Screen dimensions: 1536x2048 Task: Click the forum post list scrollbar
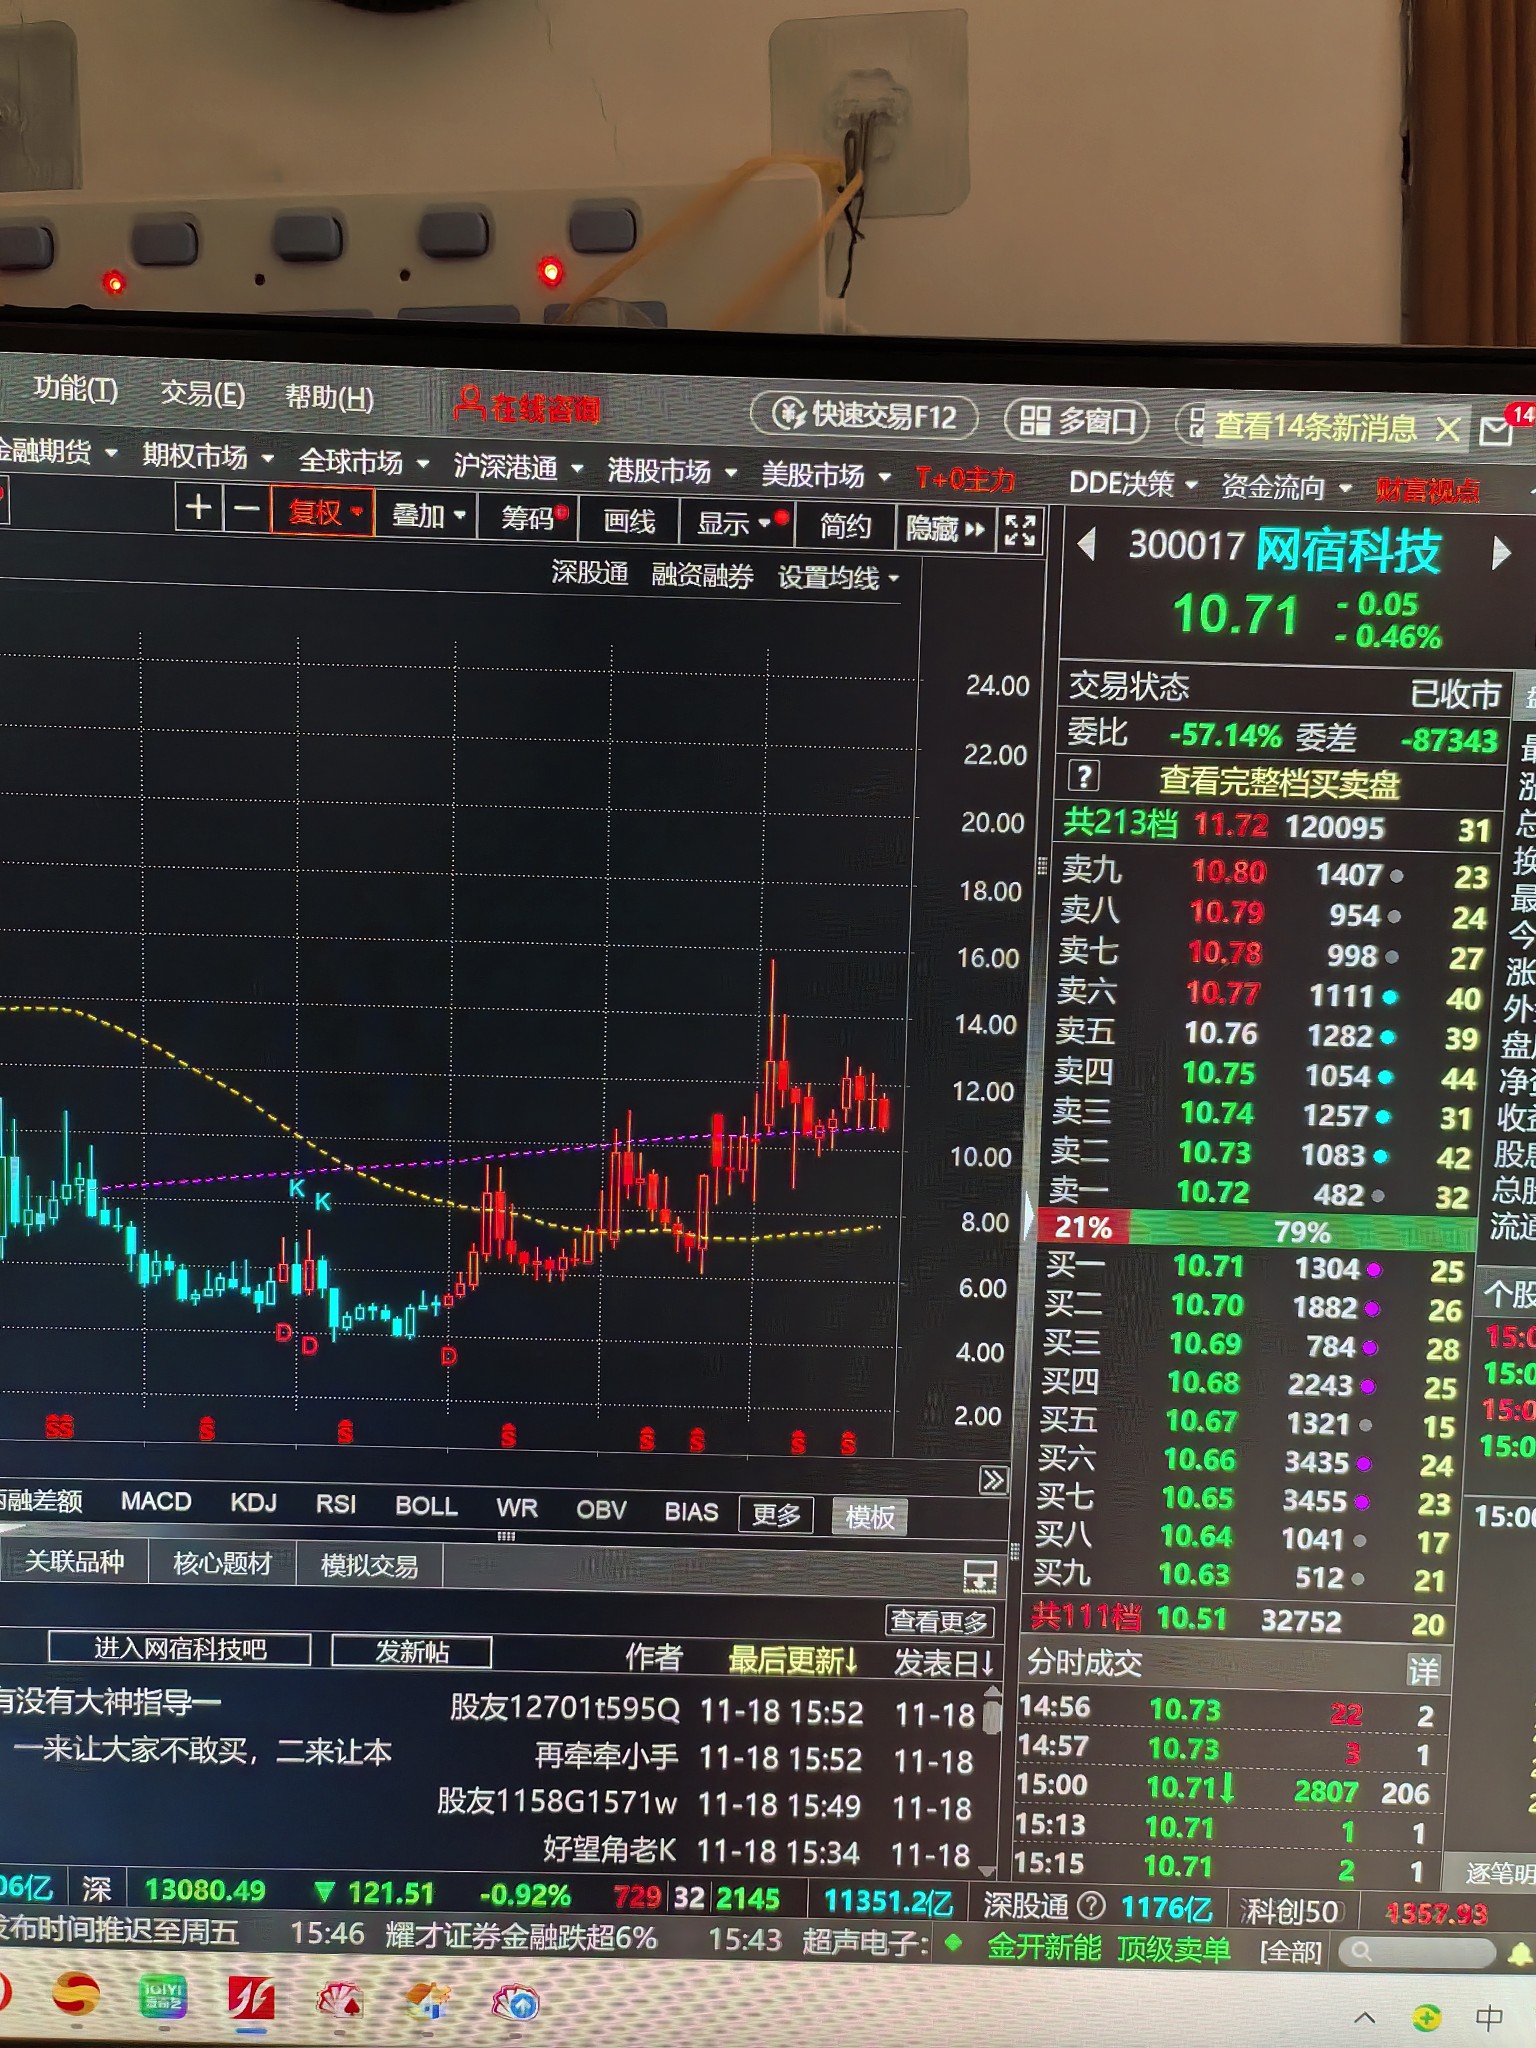991,1782
